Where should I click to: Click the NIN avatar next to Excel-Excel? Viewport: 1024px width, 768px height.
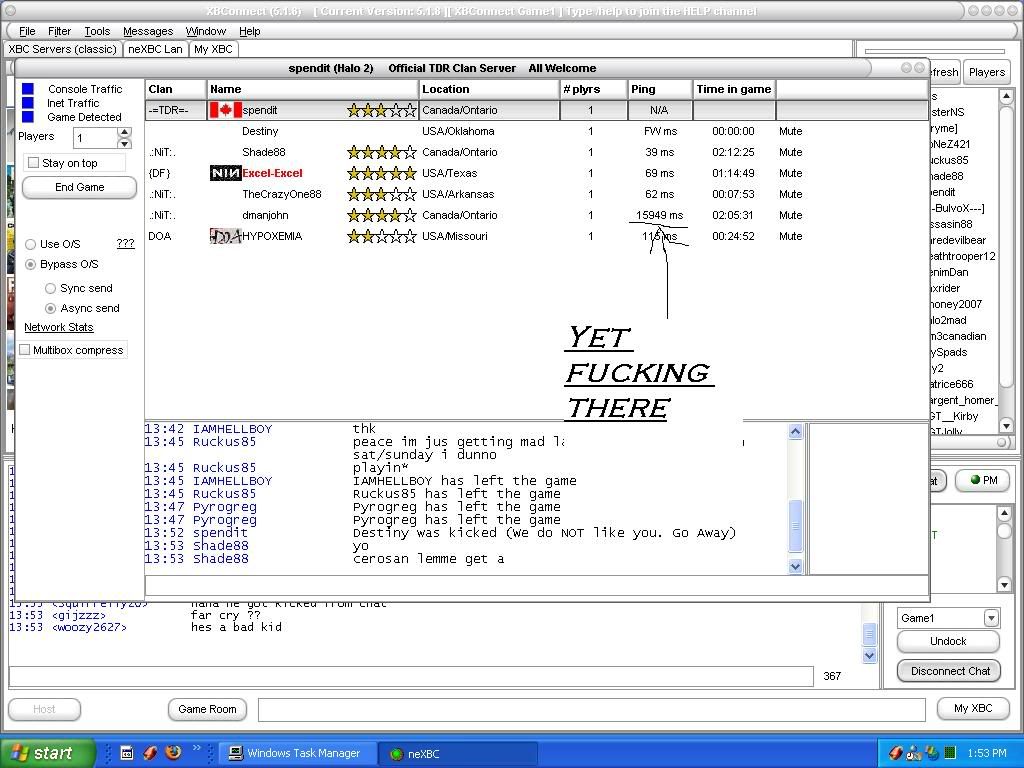(x=225, y=173)
